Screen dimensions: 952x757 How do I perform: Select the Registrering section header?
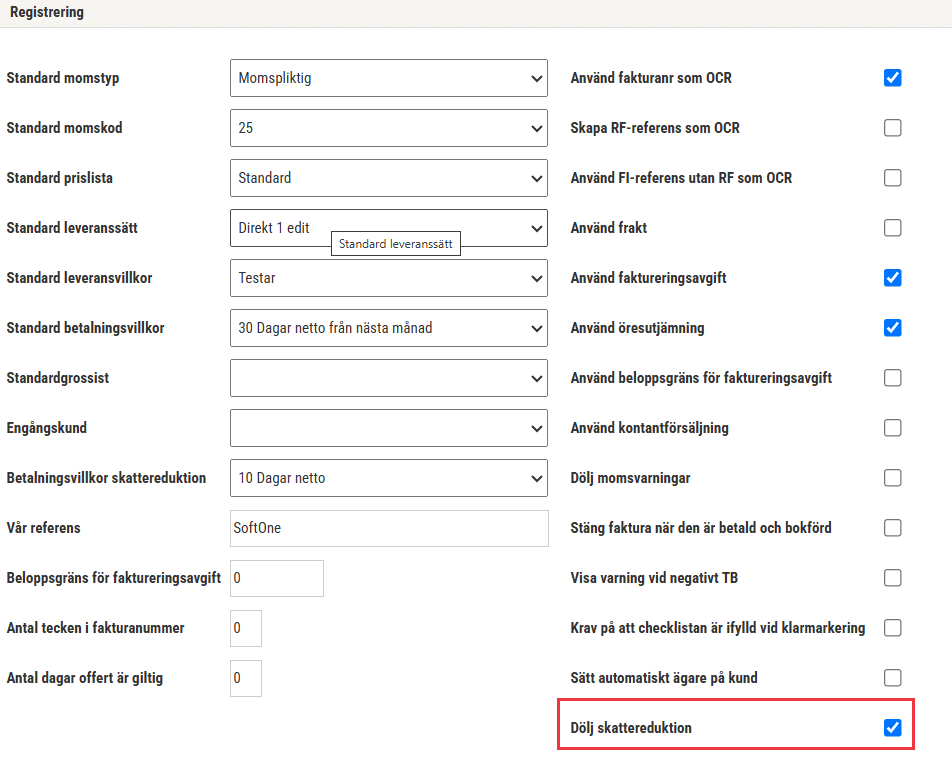point(47,12)
